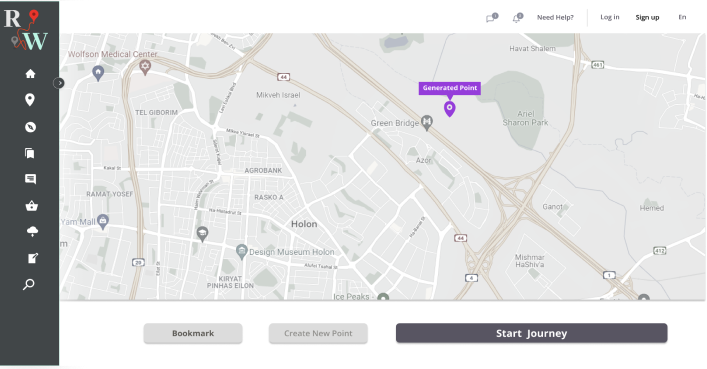The image size is (707, 369).
Task: Click the Log in link
Action: coord(610,17)
